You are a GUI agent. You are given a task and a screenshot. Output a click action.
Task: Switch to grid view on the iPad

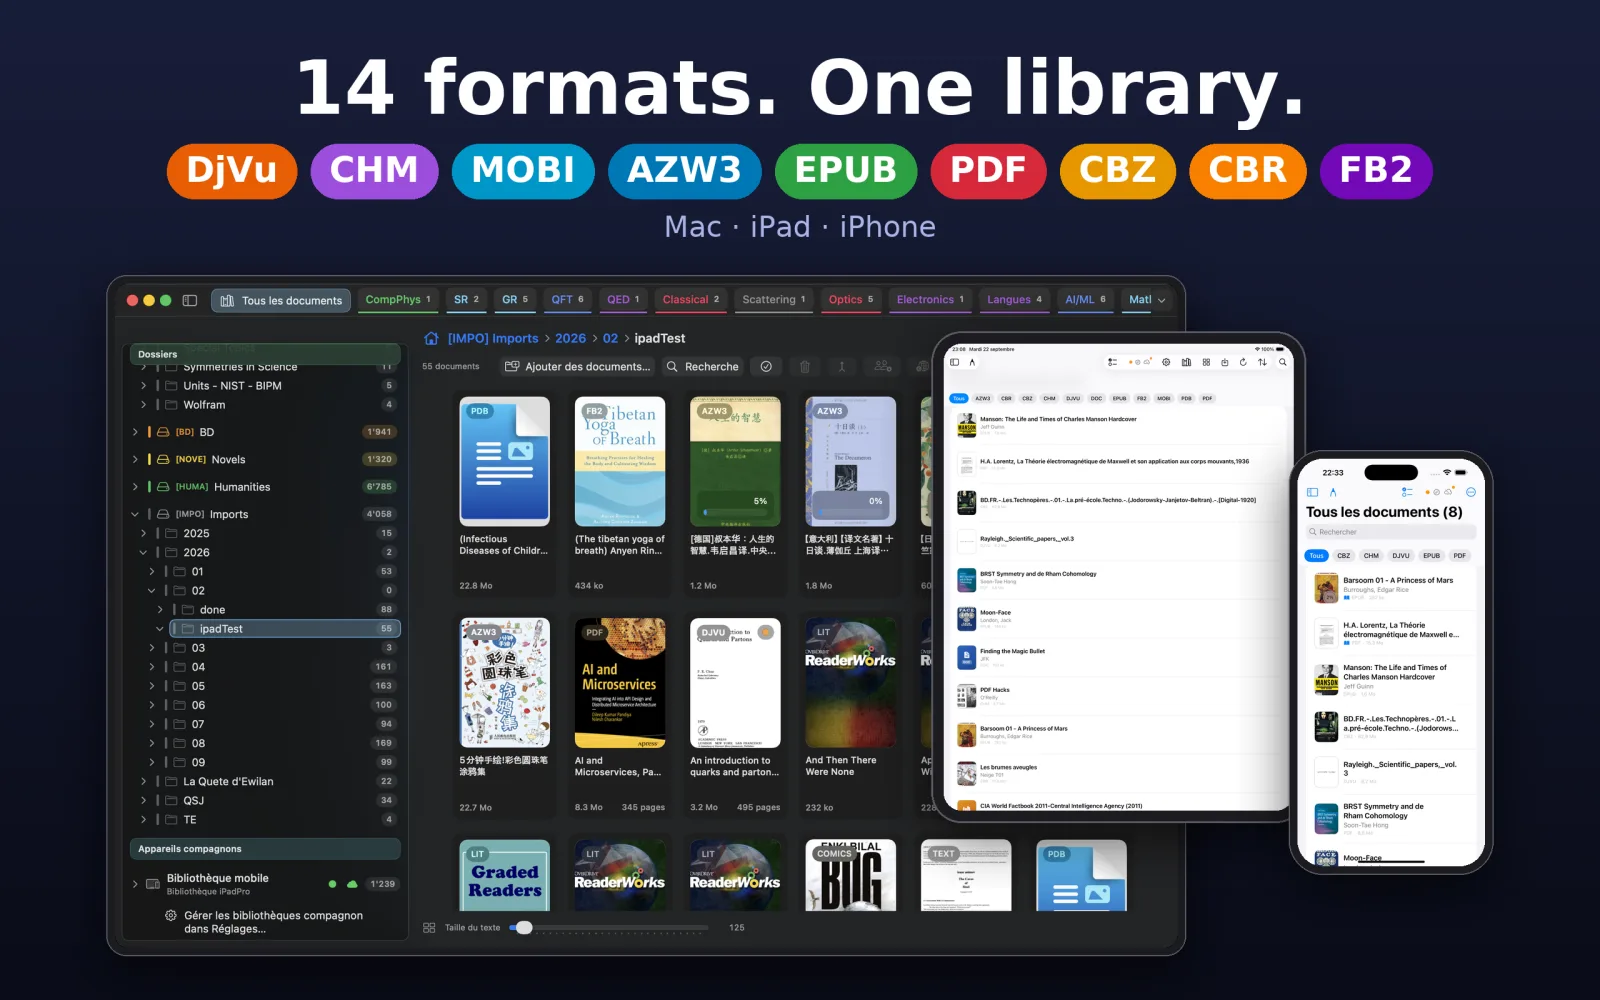click(x=1206, y=362)
